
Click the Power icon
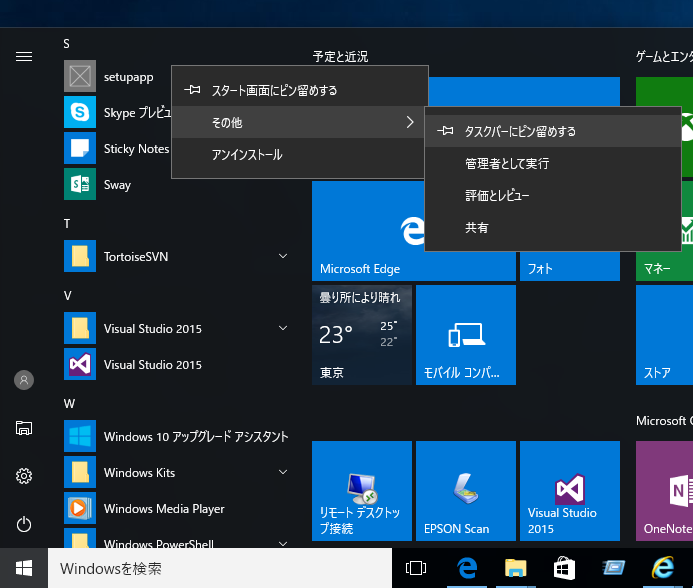[24, 524]
